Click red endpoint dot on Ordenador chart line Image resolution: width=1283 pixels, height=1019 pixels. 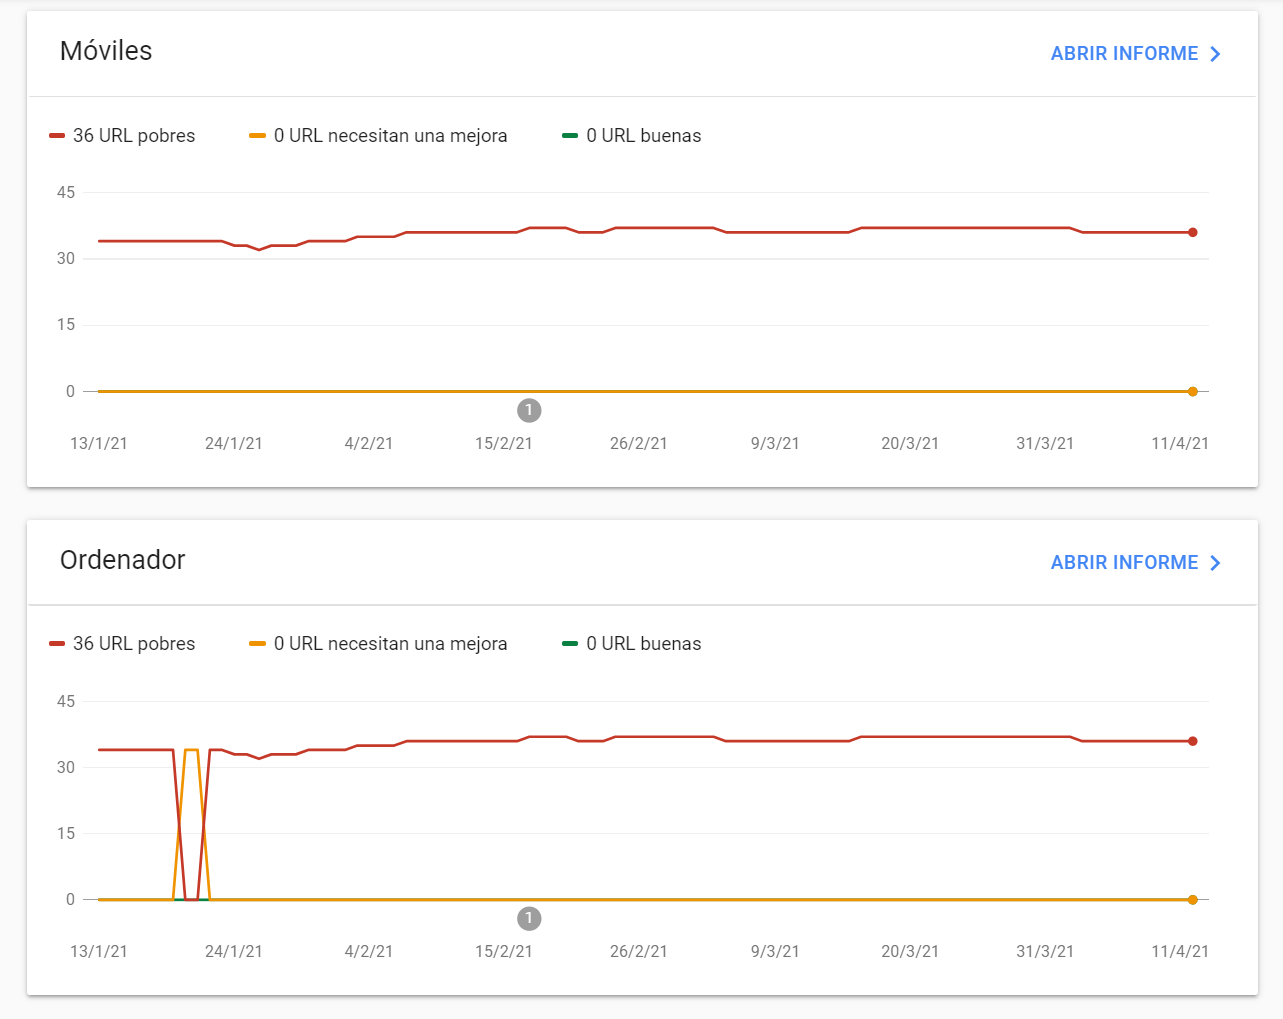[x=1193, y=741]
